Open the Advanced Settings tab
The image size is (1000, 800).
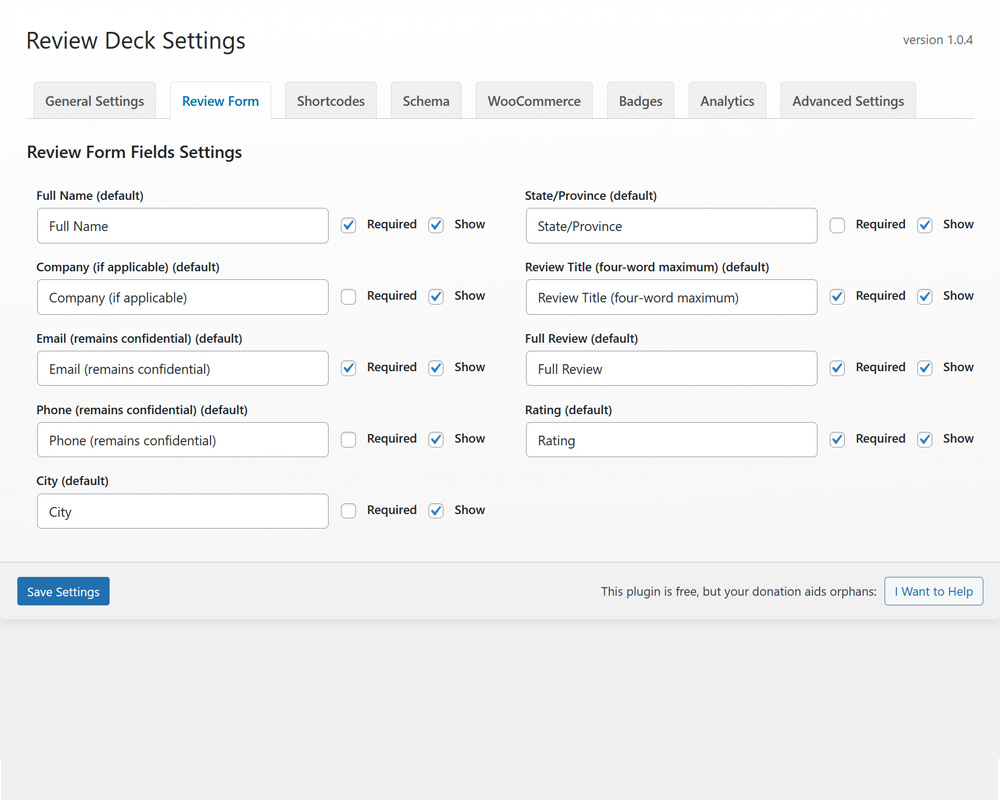pos(847,100)
